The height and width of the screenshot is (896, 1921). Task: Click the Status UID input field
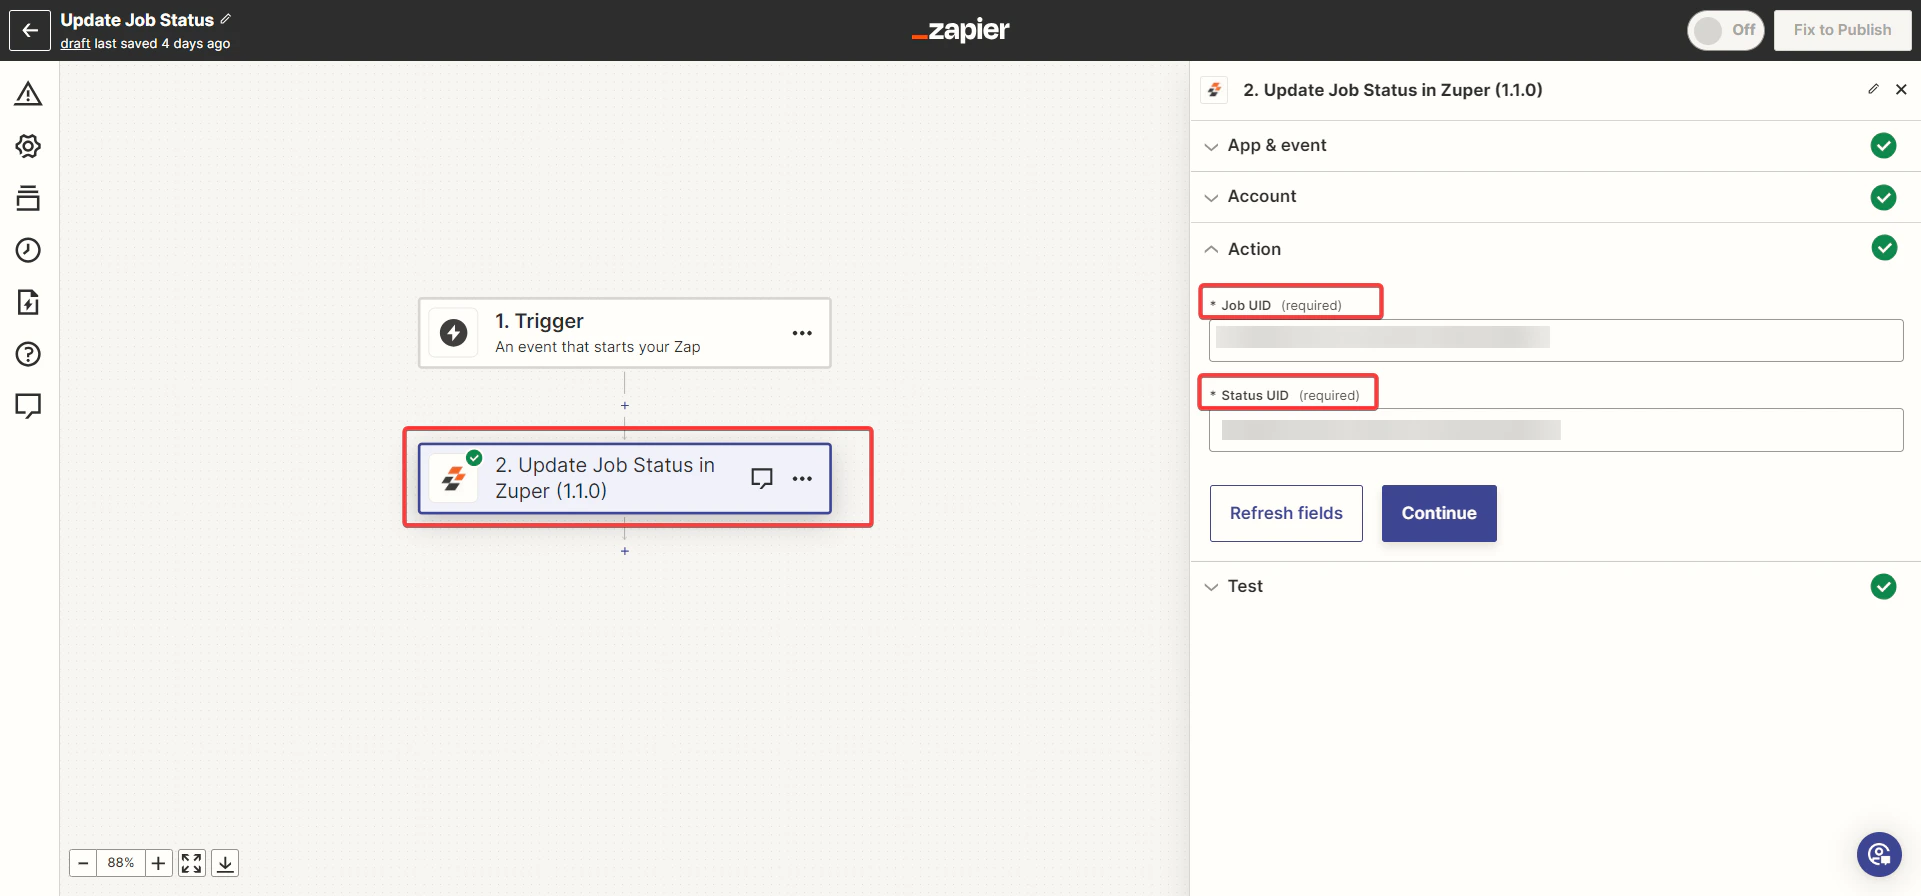coord(1556,430)
